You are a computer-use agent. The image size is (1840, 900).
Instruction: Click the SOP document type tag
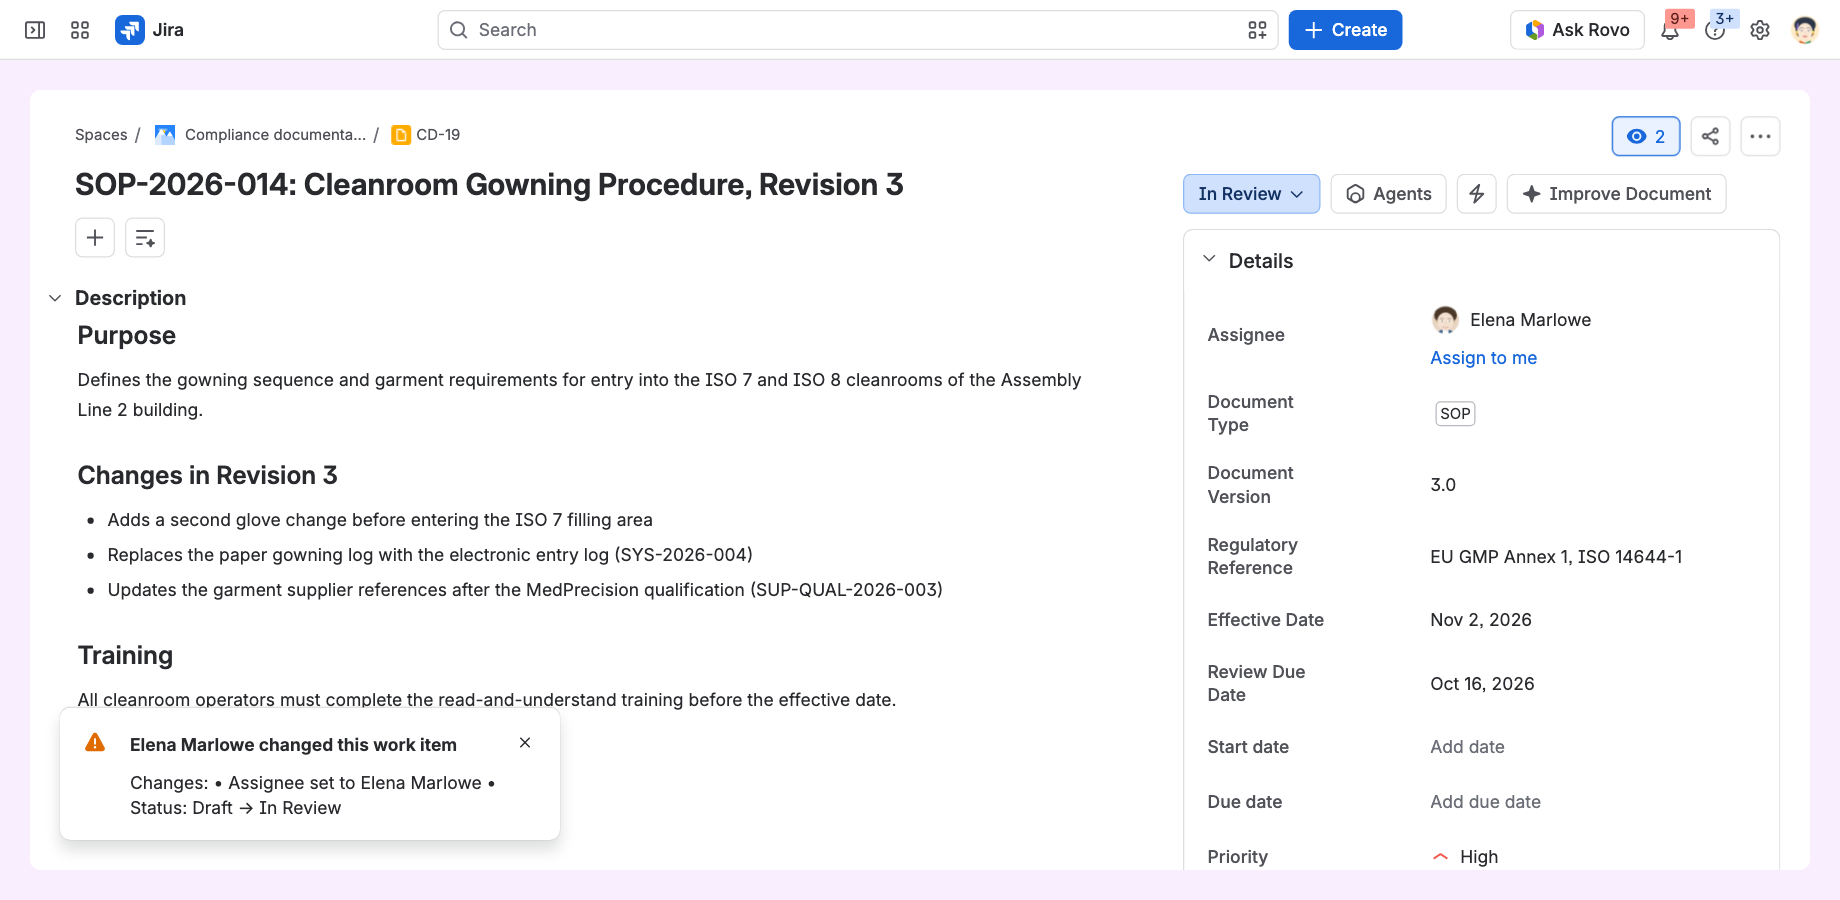pyautogui.click(x=1455, y=414)
